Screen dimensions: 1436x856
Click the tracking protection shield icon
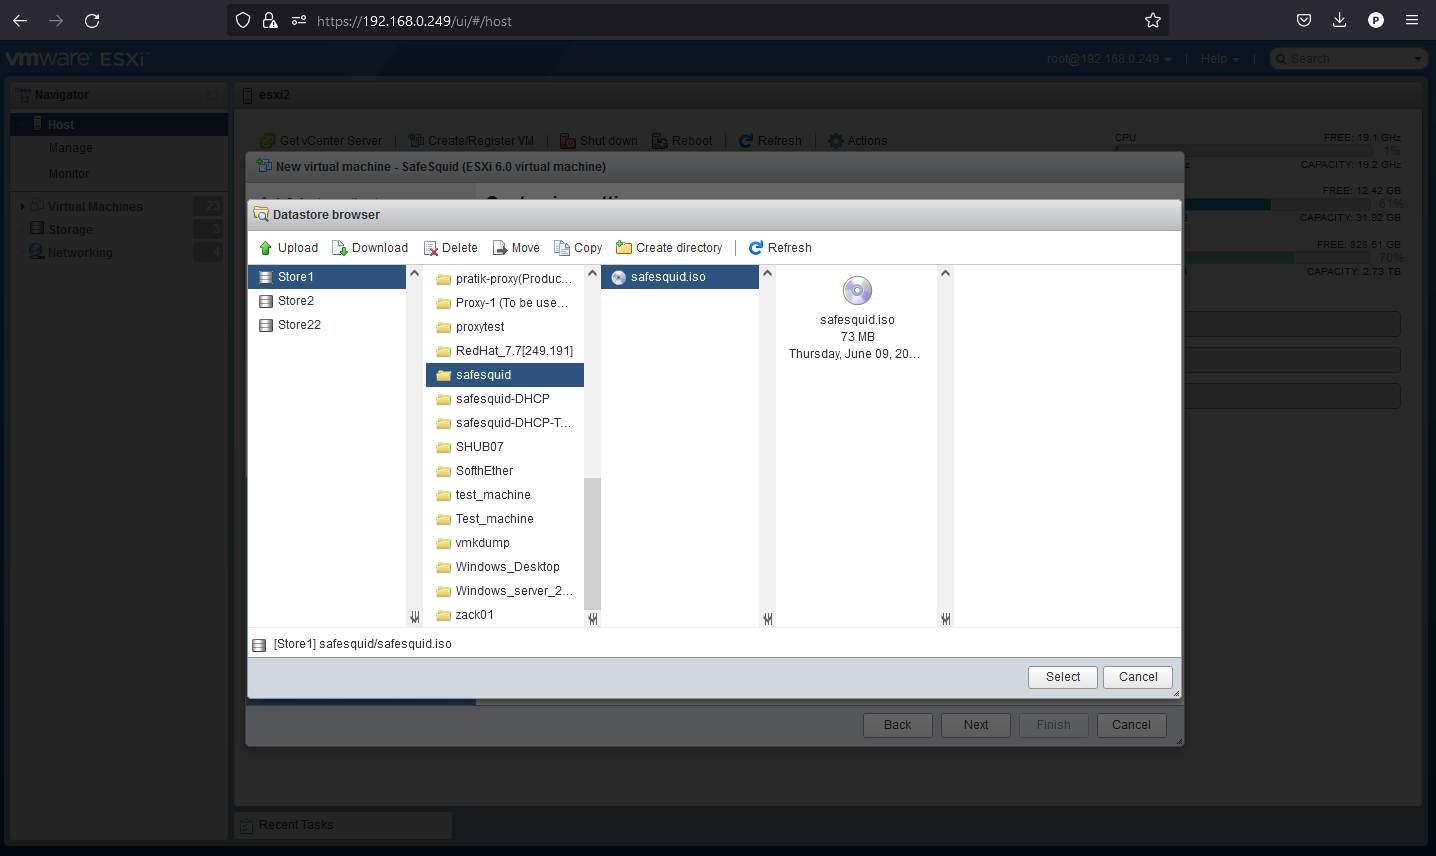243,20
